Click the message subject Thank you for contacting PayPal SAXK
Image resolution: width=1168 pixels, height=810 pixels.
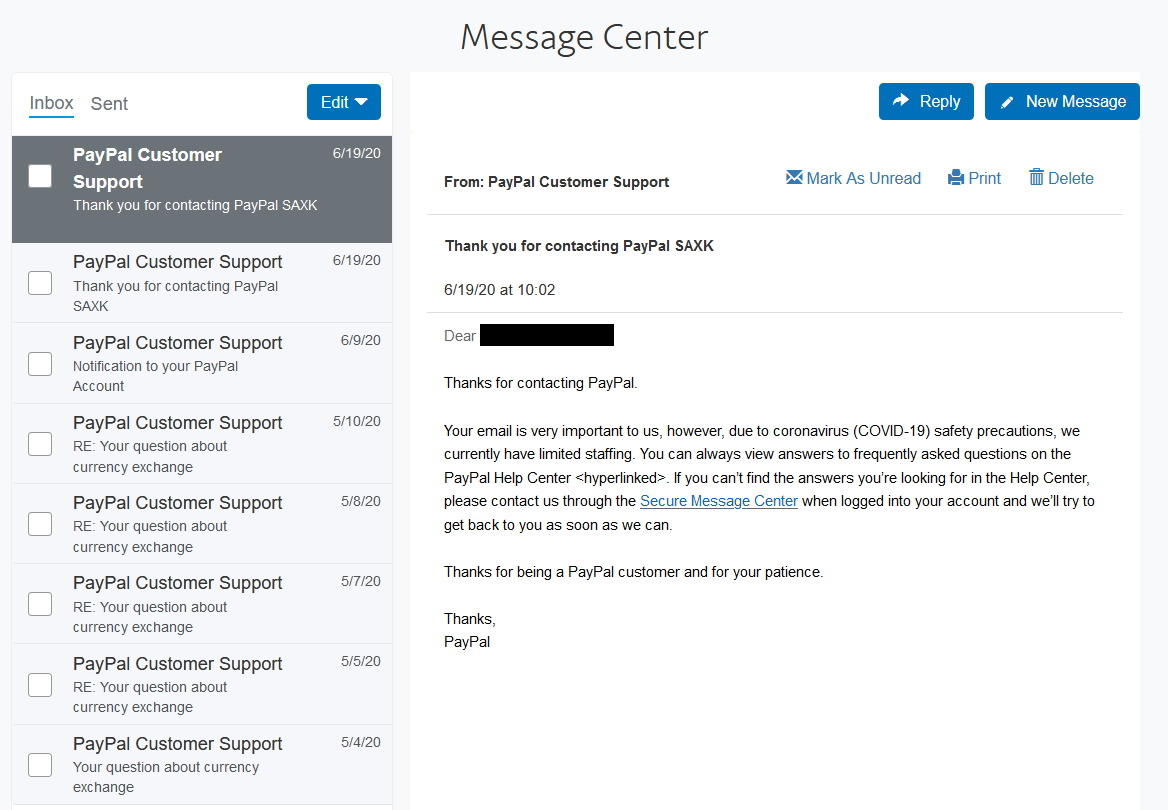point(579,246)
